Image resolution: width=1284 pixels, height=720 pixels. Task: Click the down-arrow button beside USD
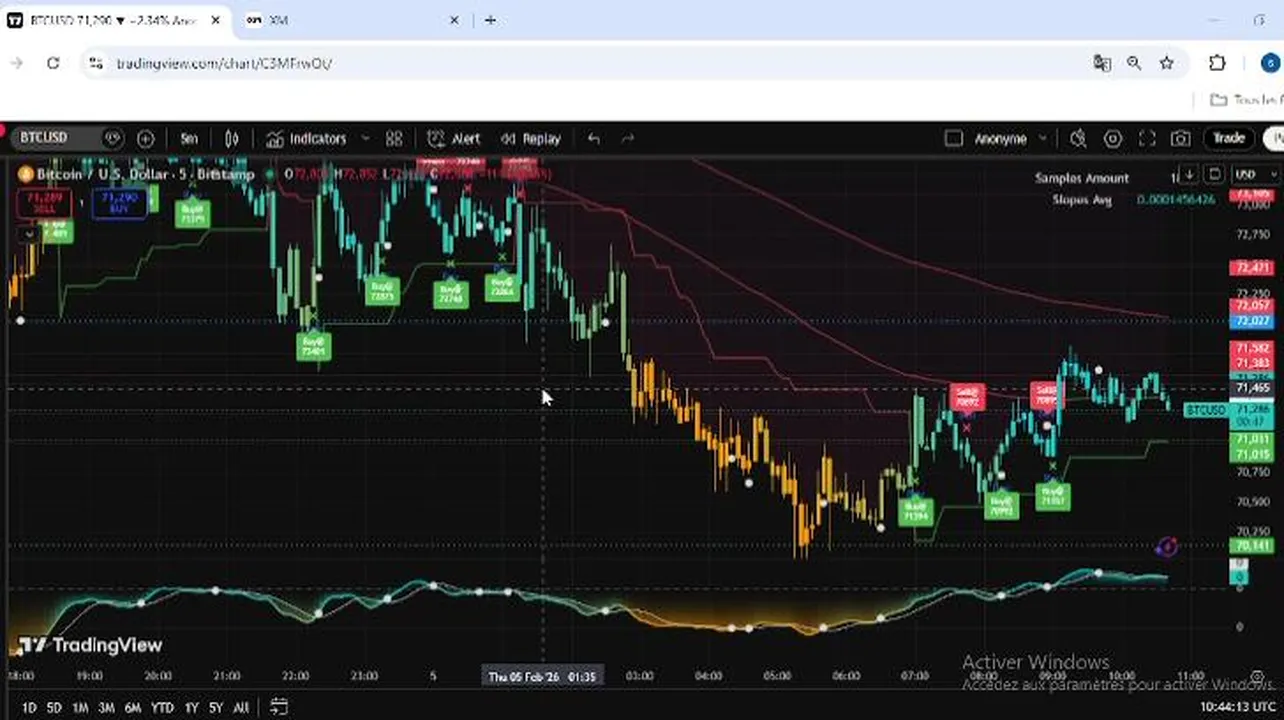pos(1187,175)
